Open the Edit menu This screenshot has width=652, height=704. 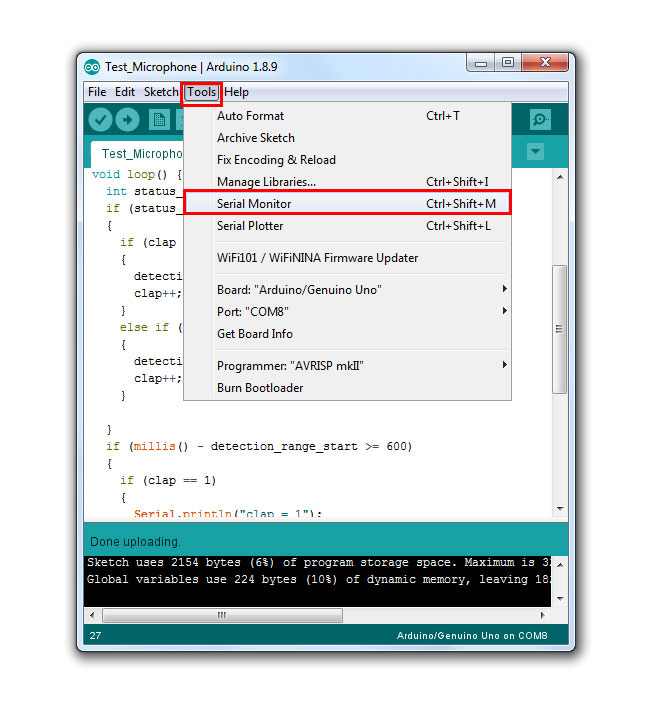[x=125, y=92]
